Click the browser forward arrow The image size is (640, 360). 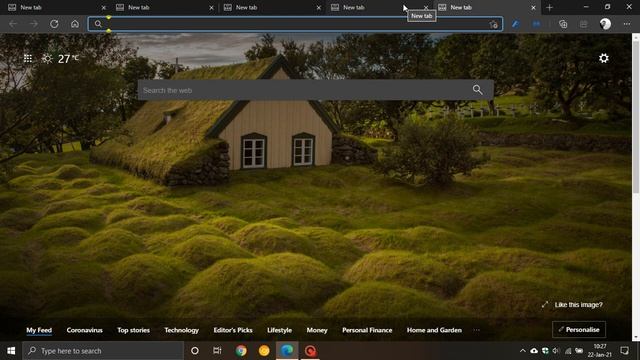point(33,24)
